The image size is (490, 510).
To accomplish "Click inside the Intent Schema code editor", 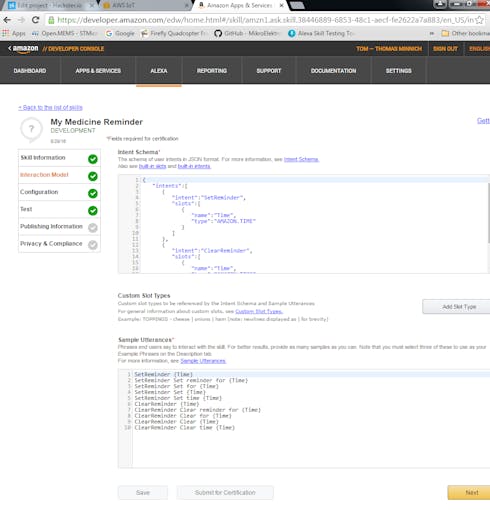I will point(303,224).
